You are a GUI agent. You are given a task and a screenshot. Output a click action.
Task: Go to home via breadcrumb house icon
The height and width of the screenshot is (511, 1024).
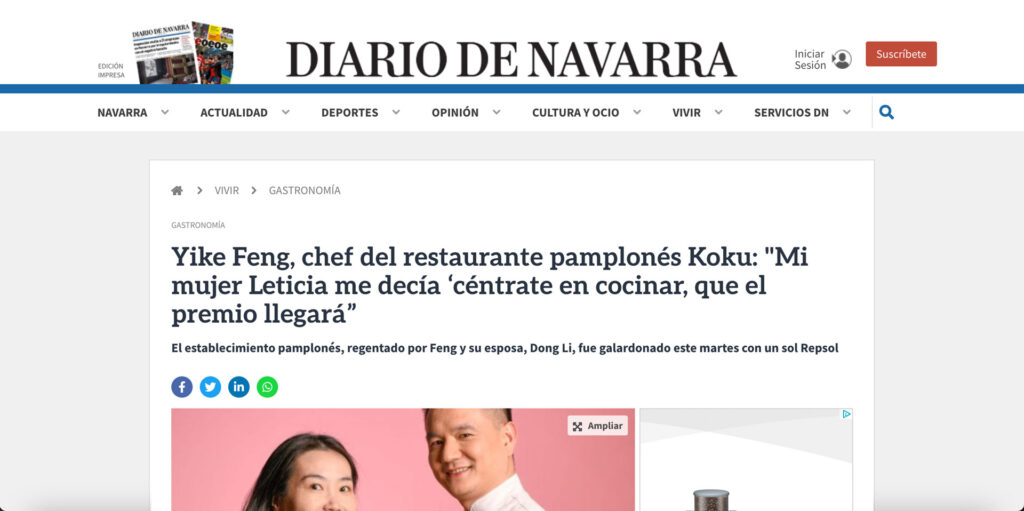177,191
